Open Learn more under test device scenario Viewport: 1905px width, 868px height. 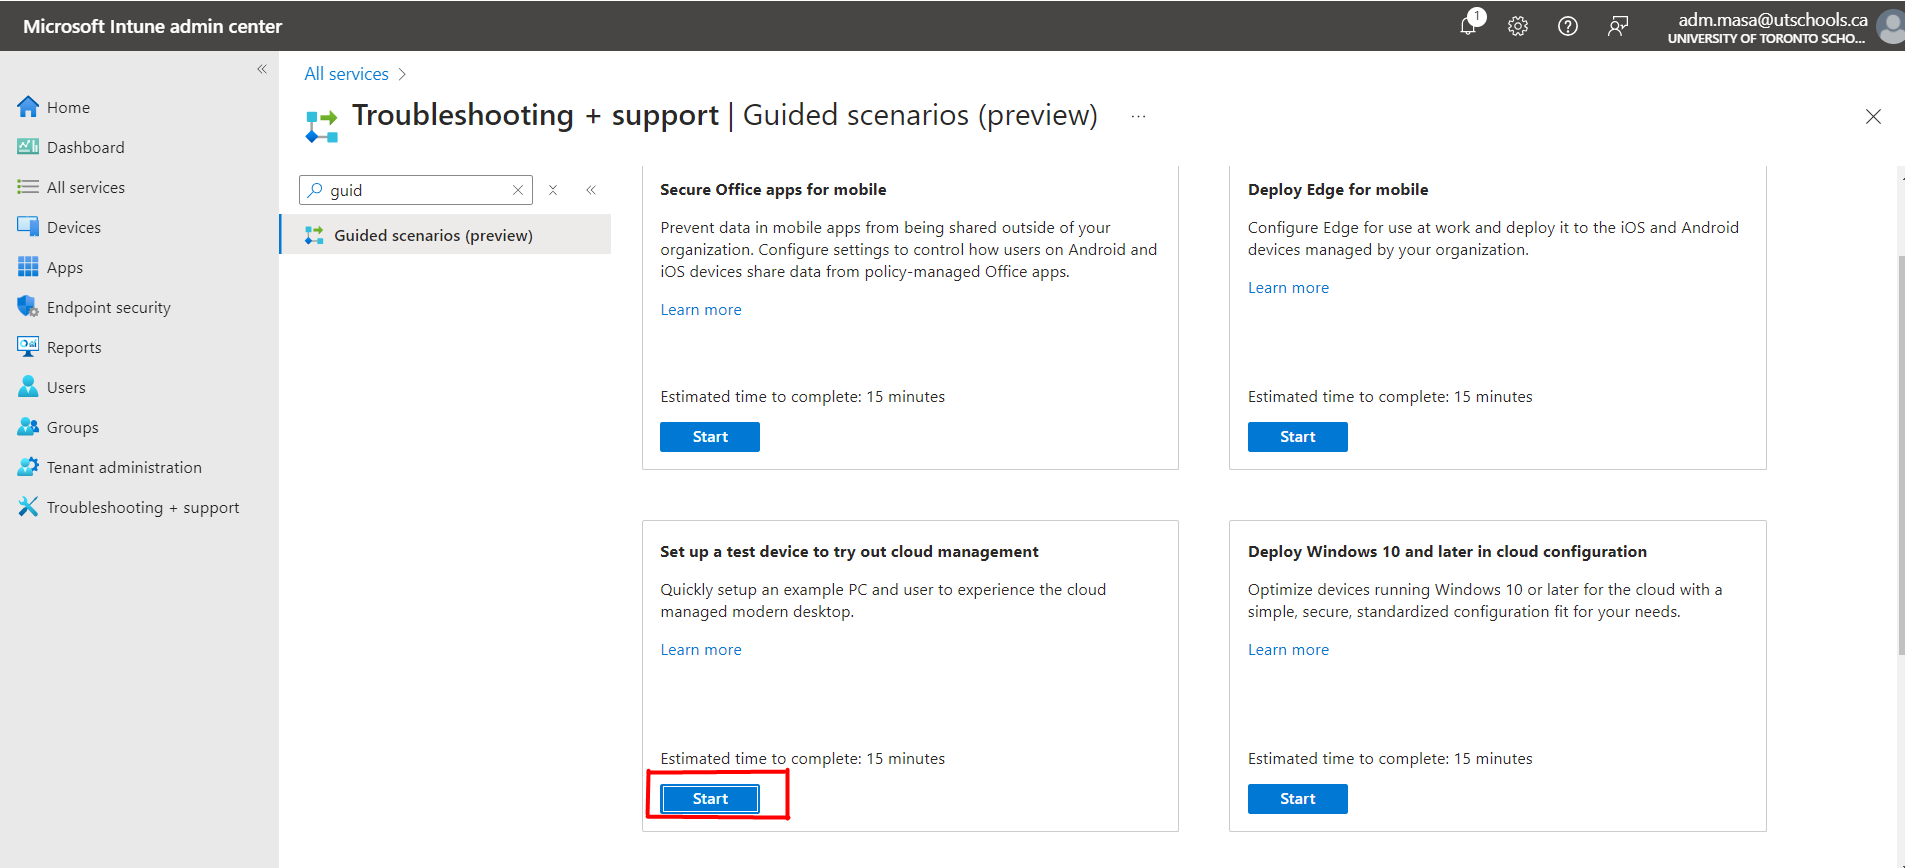[701, 650]
